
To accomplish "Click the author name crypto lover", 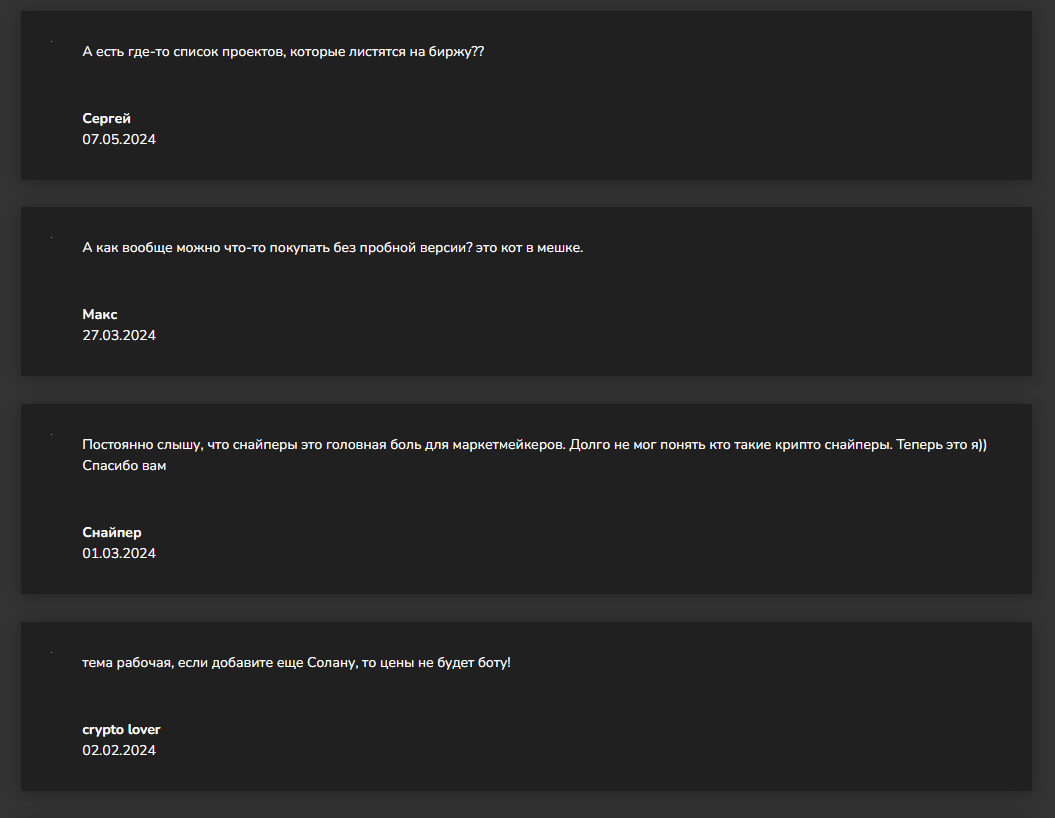I will pos(121,730).
